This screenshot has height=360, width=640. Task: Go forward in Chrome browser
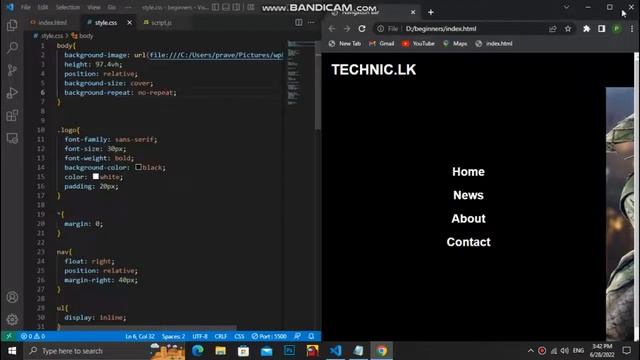(x=347, y=29)
